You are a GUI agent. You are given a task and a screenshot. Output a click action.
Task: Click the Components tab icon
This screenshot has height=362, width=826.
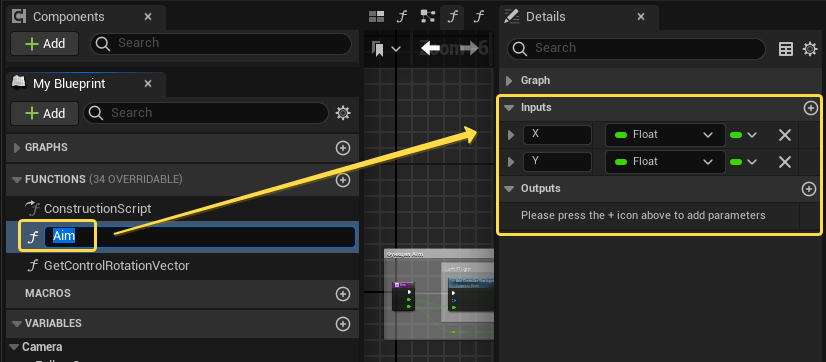19,17
